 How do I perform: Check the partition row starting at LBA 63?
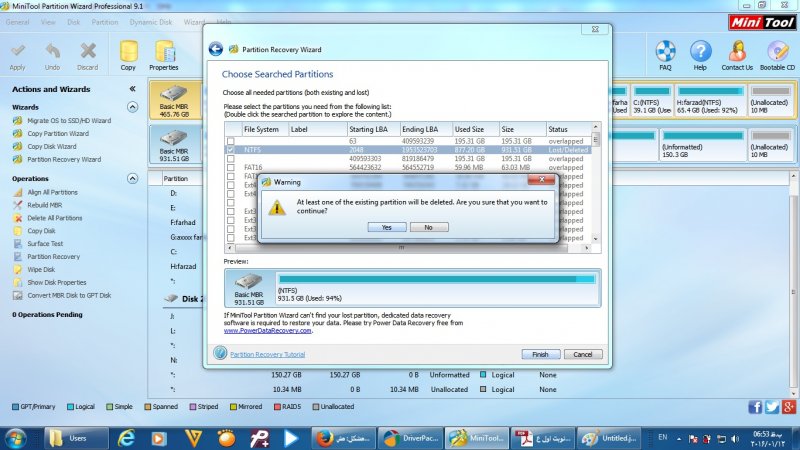pos(231,141)
